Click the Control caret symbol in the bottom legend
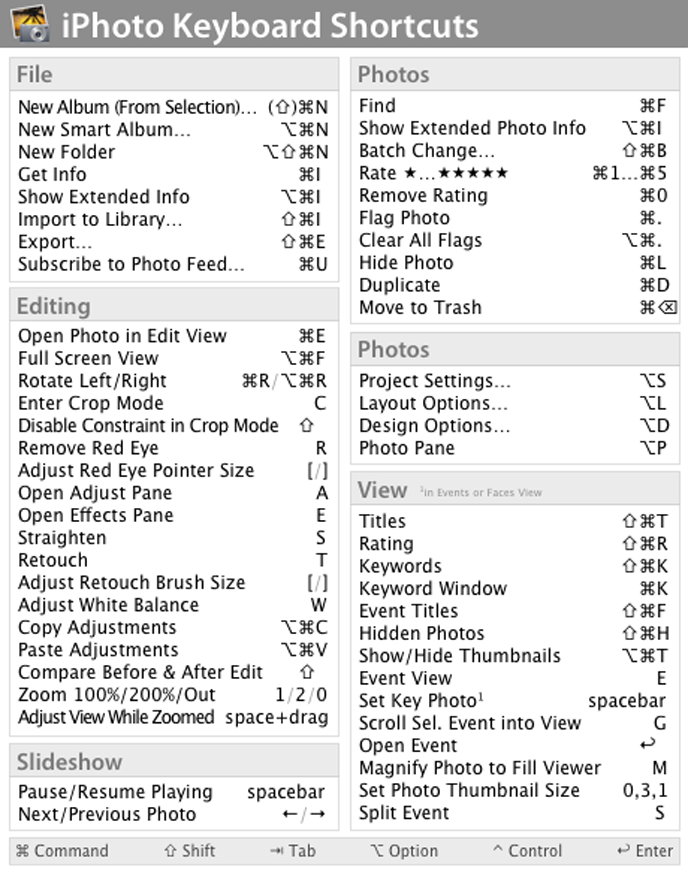688x873 pixels. tap(497, 851)
